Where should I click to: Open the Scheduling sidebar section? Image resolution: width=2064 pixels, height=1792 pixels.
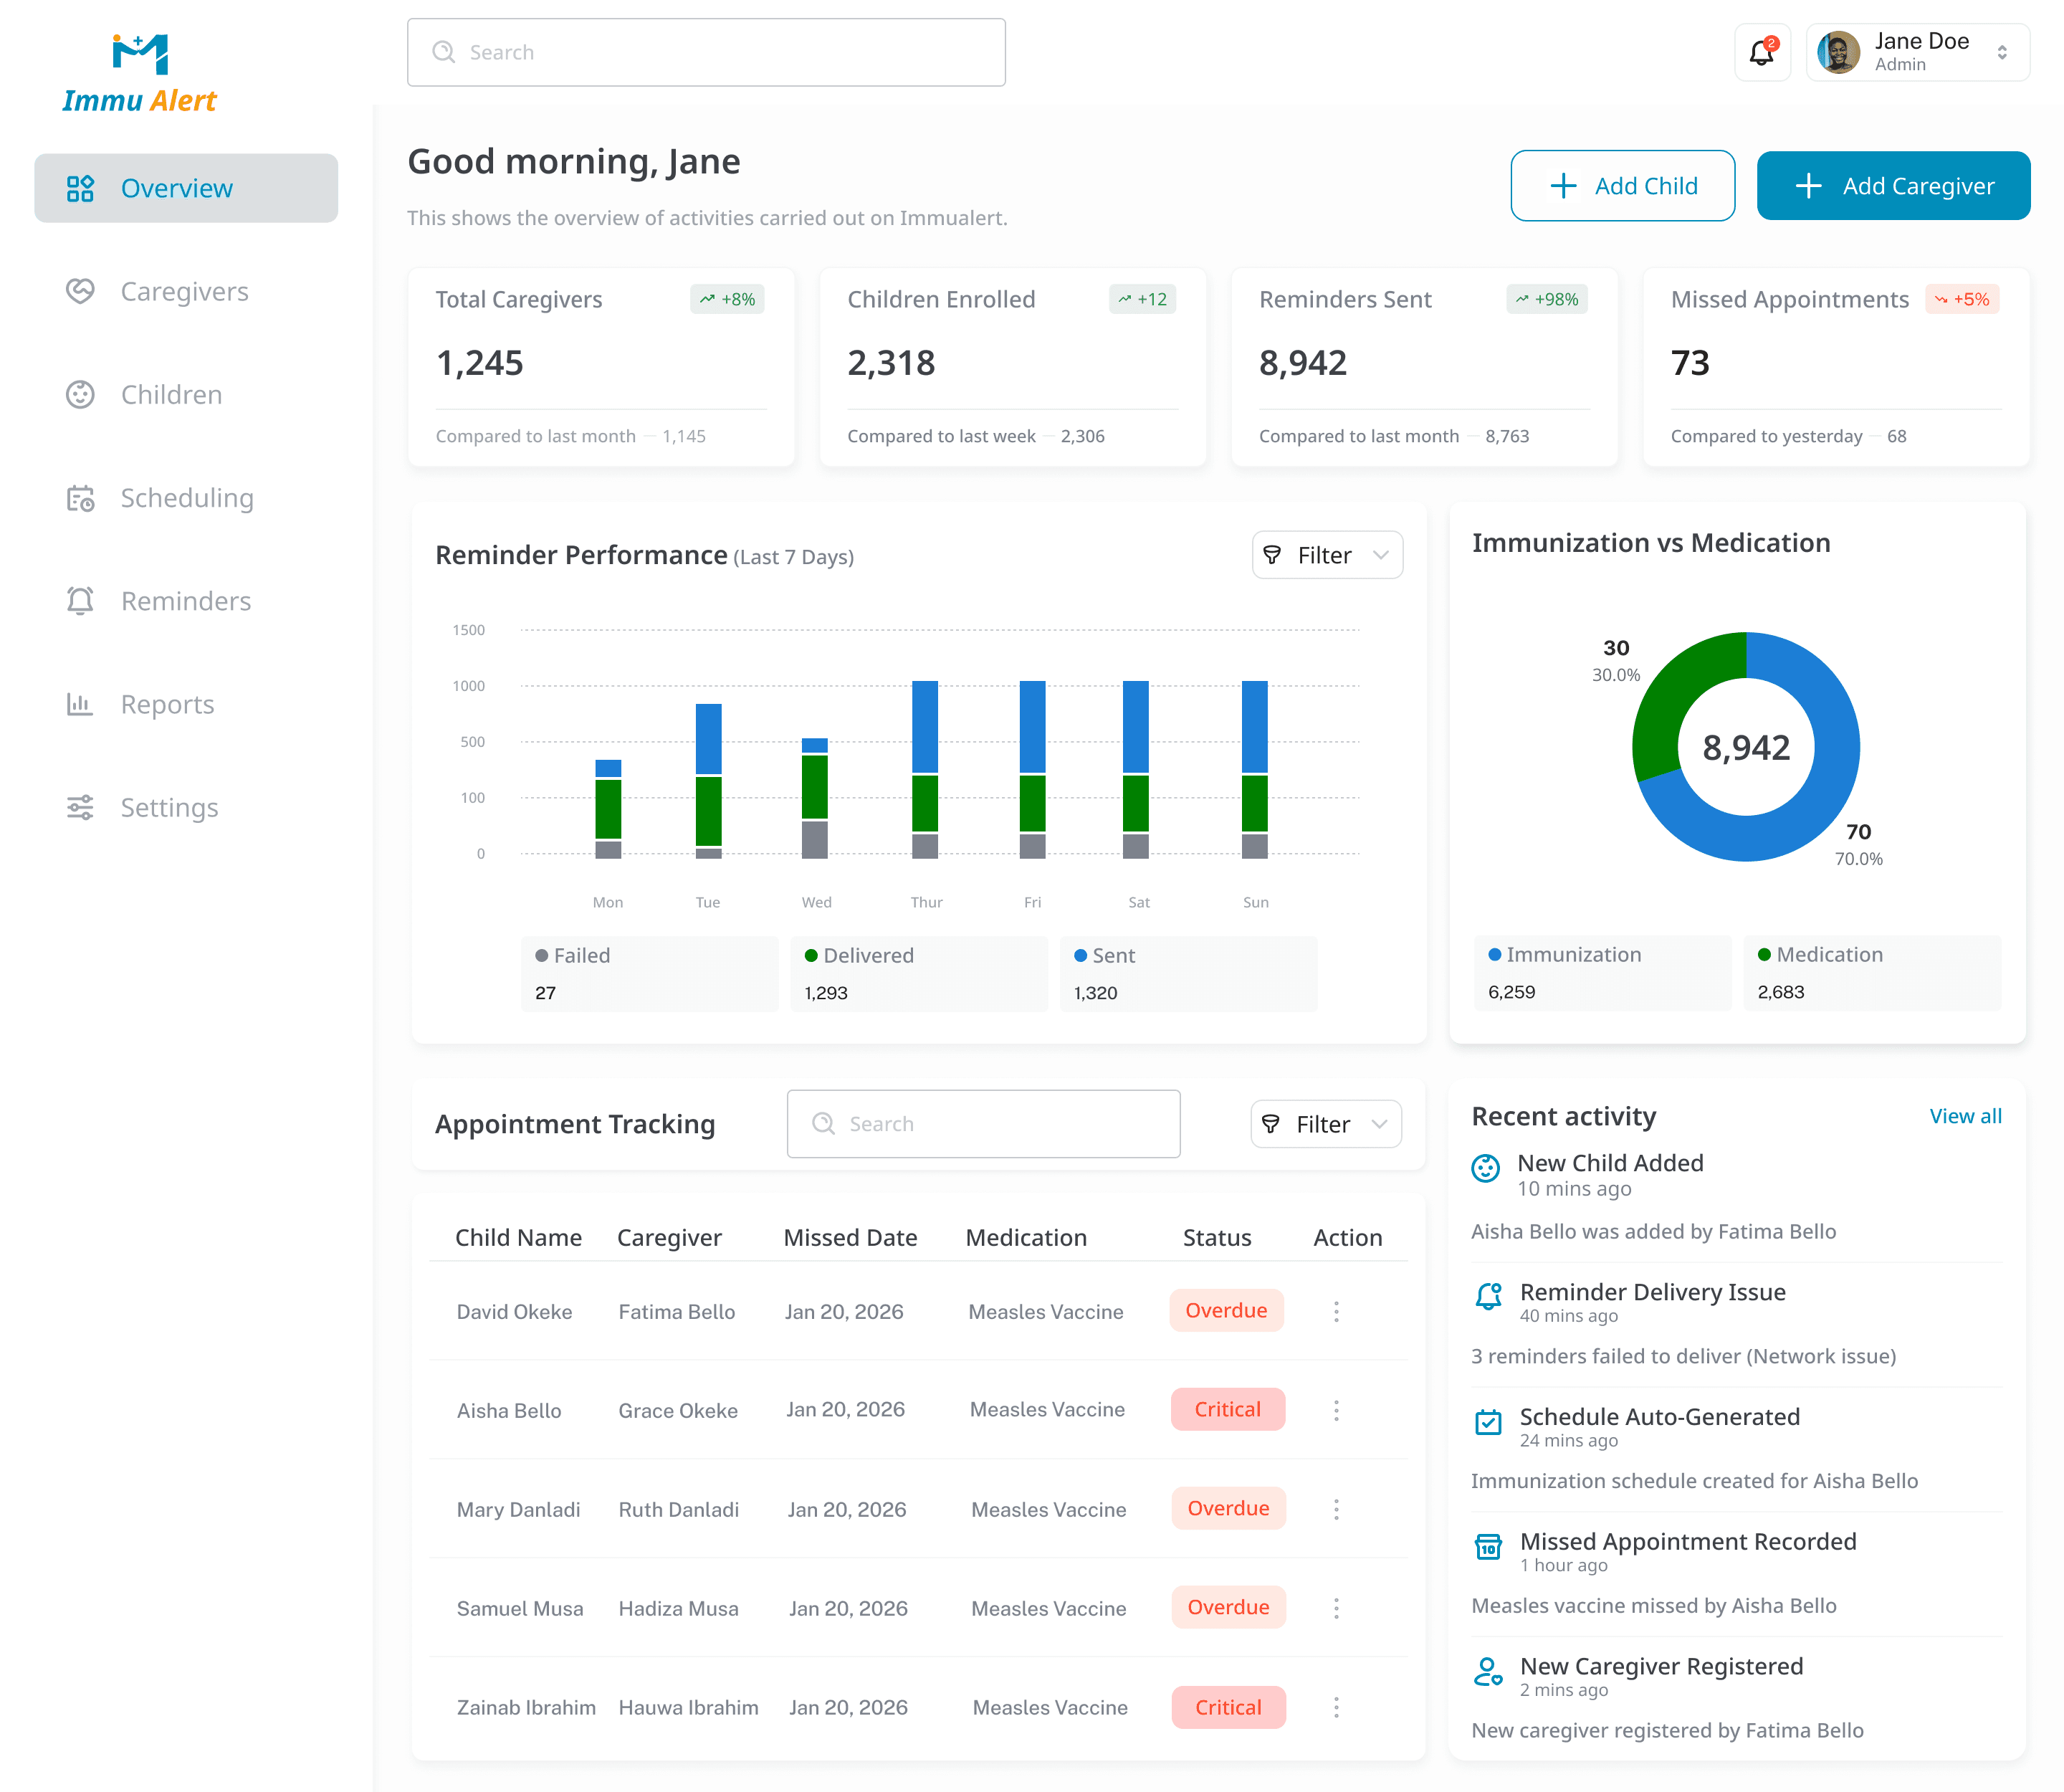pyautogui.click(x=187, y=498)
